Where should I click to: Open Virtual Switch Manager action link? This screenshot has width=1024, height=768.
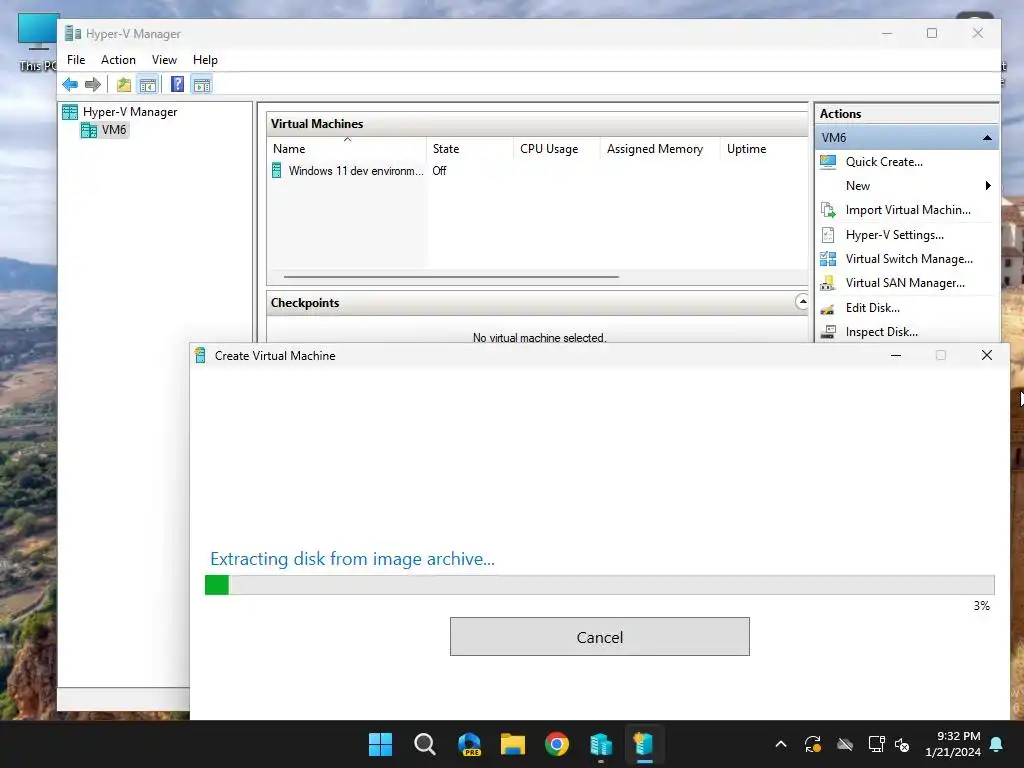[x=909, y=259]
